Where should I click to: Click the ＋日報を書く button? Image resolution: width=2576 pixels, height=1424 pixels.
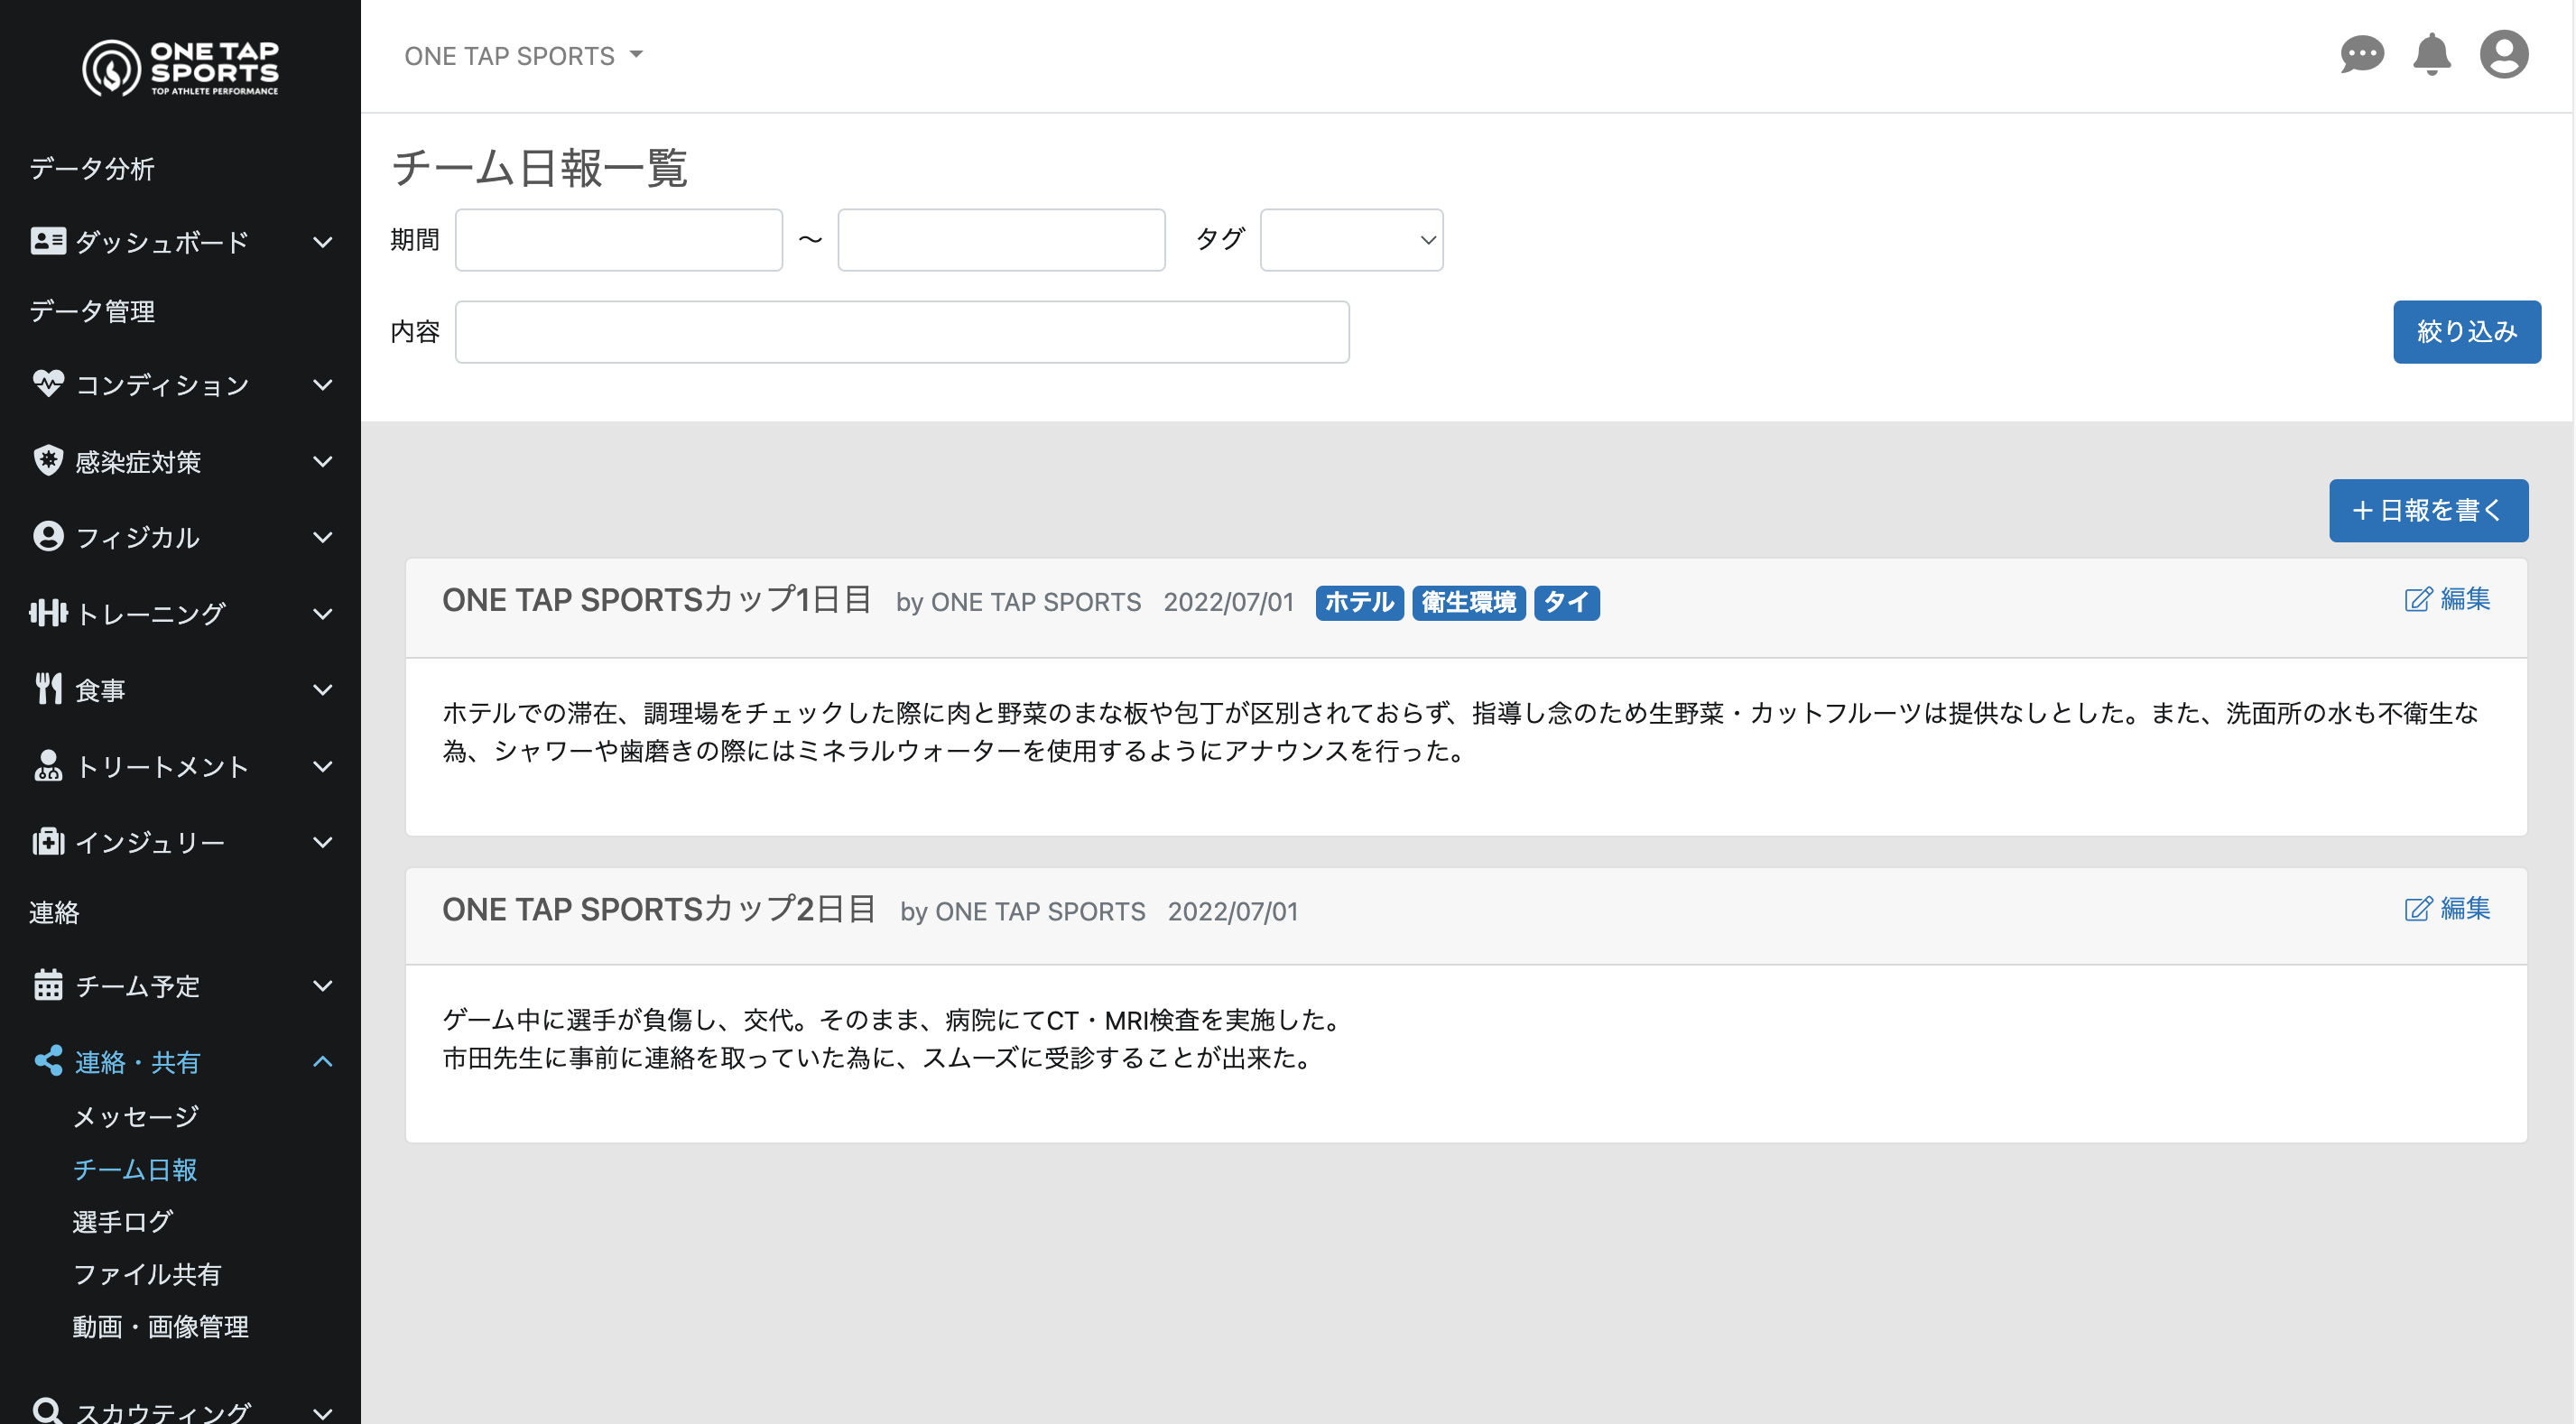[x=2428, y=510]
